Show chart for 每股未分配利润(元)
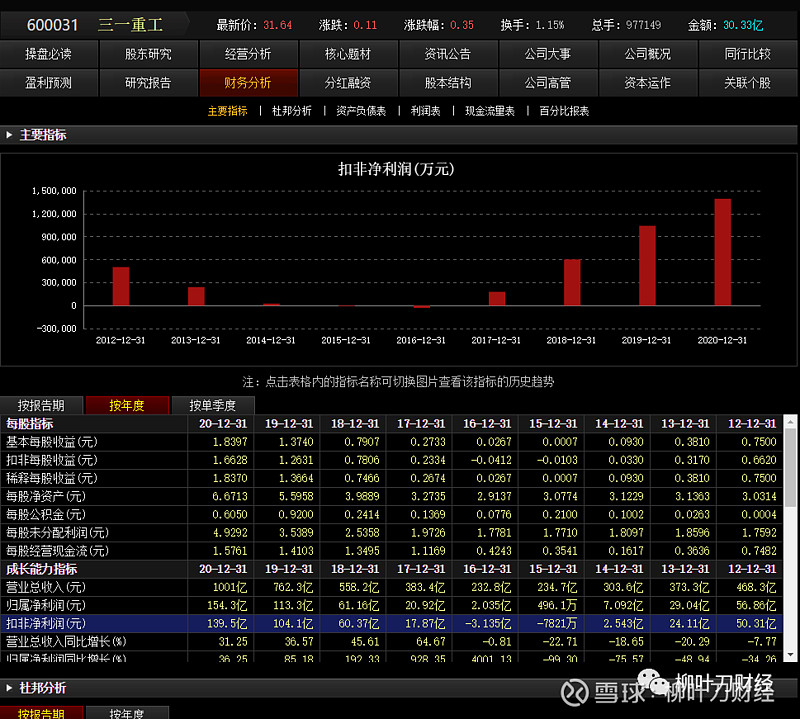800x719 pixels. tap(58, 533)
